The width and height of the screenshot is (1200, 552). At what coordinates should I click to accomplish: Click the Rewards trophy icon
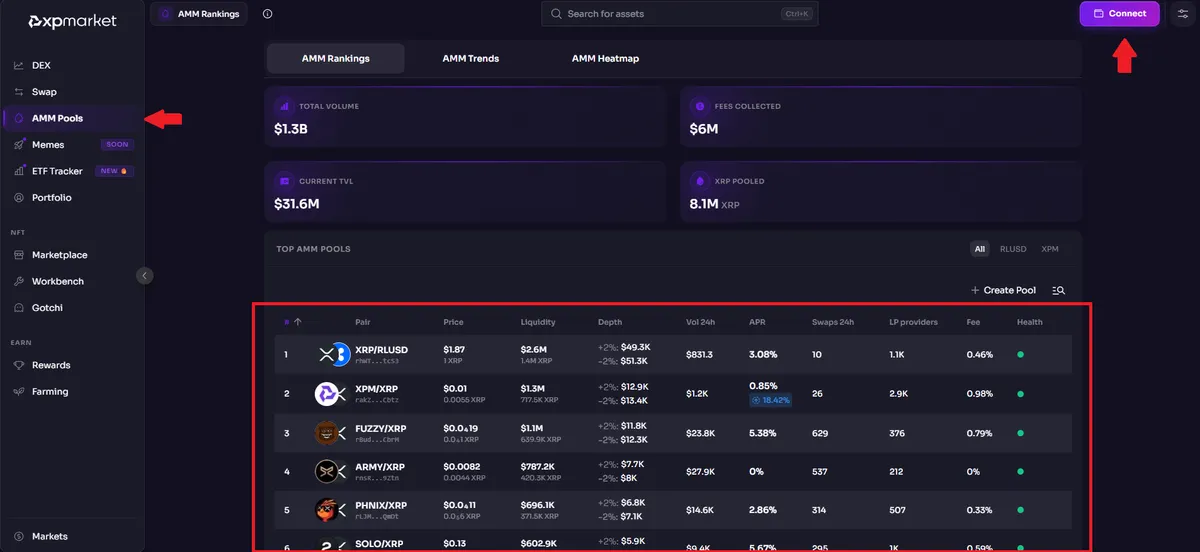(x=18, y=365)
